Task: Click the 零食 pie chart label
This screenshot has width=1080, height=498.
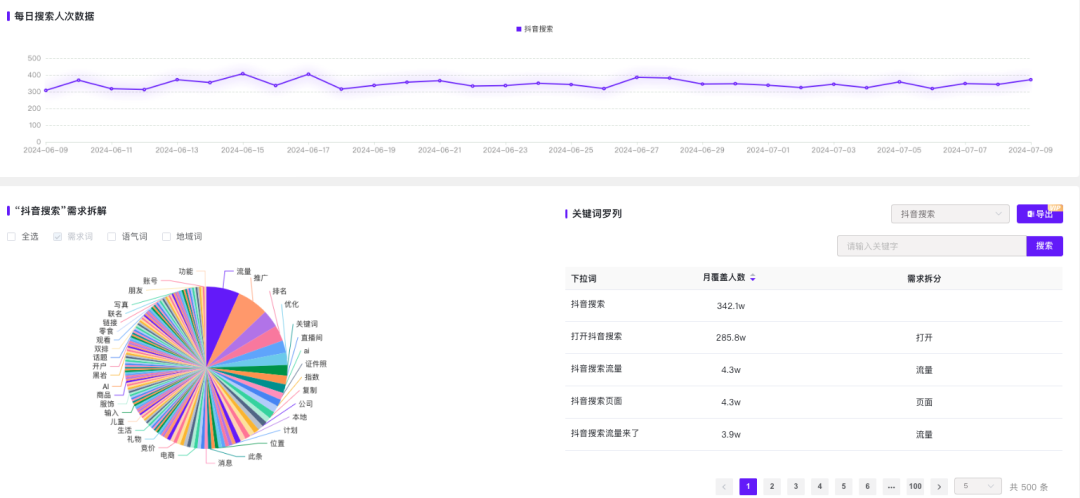Action: (x=105, y=331)
